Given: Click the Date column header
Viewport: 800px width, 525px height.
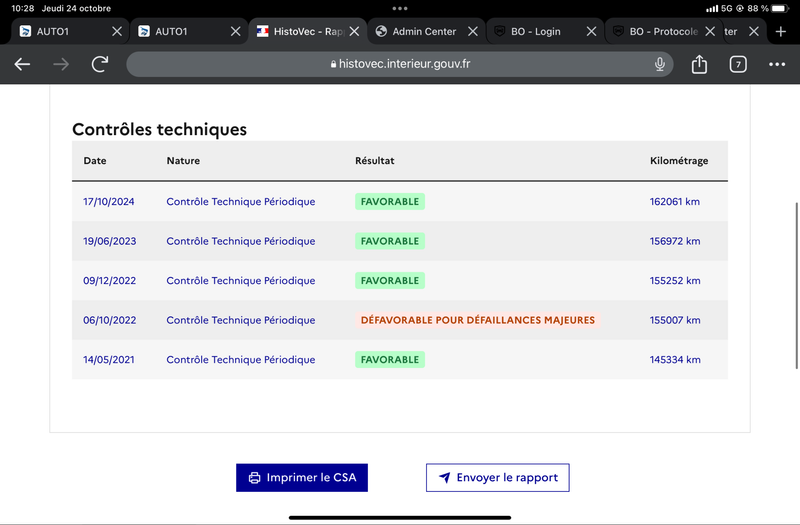Looking at the screenshot, I should coord(95,161).
